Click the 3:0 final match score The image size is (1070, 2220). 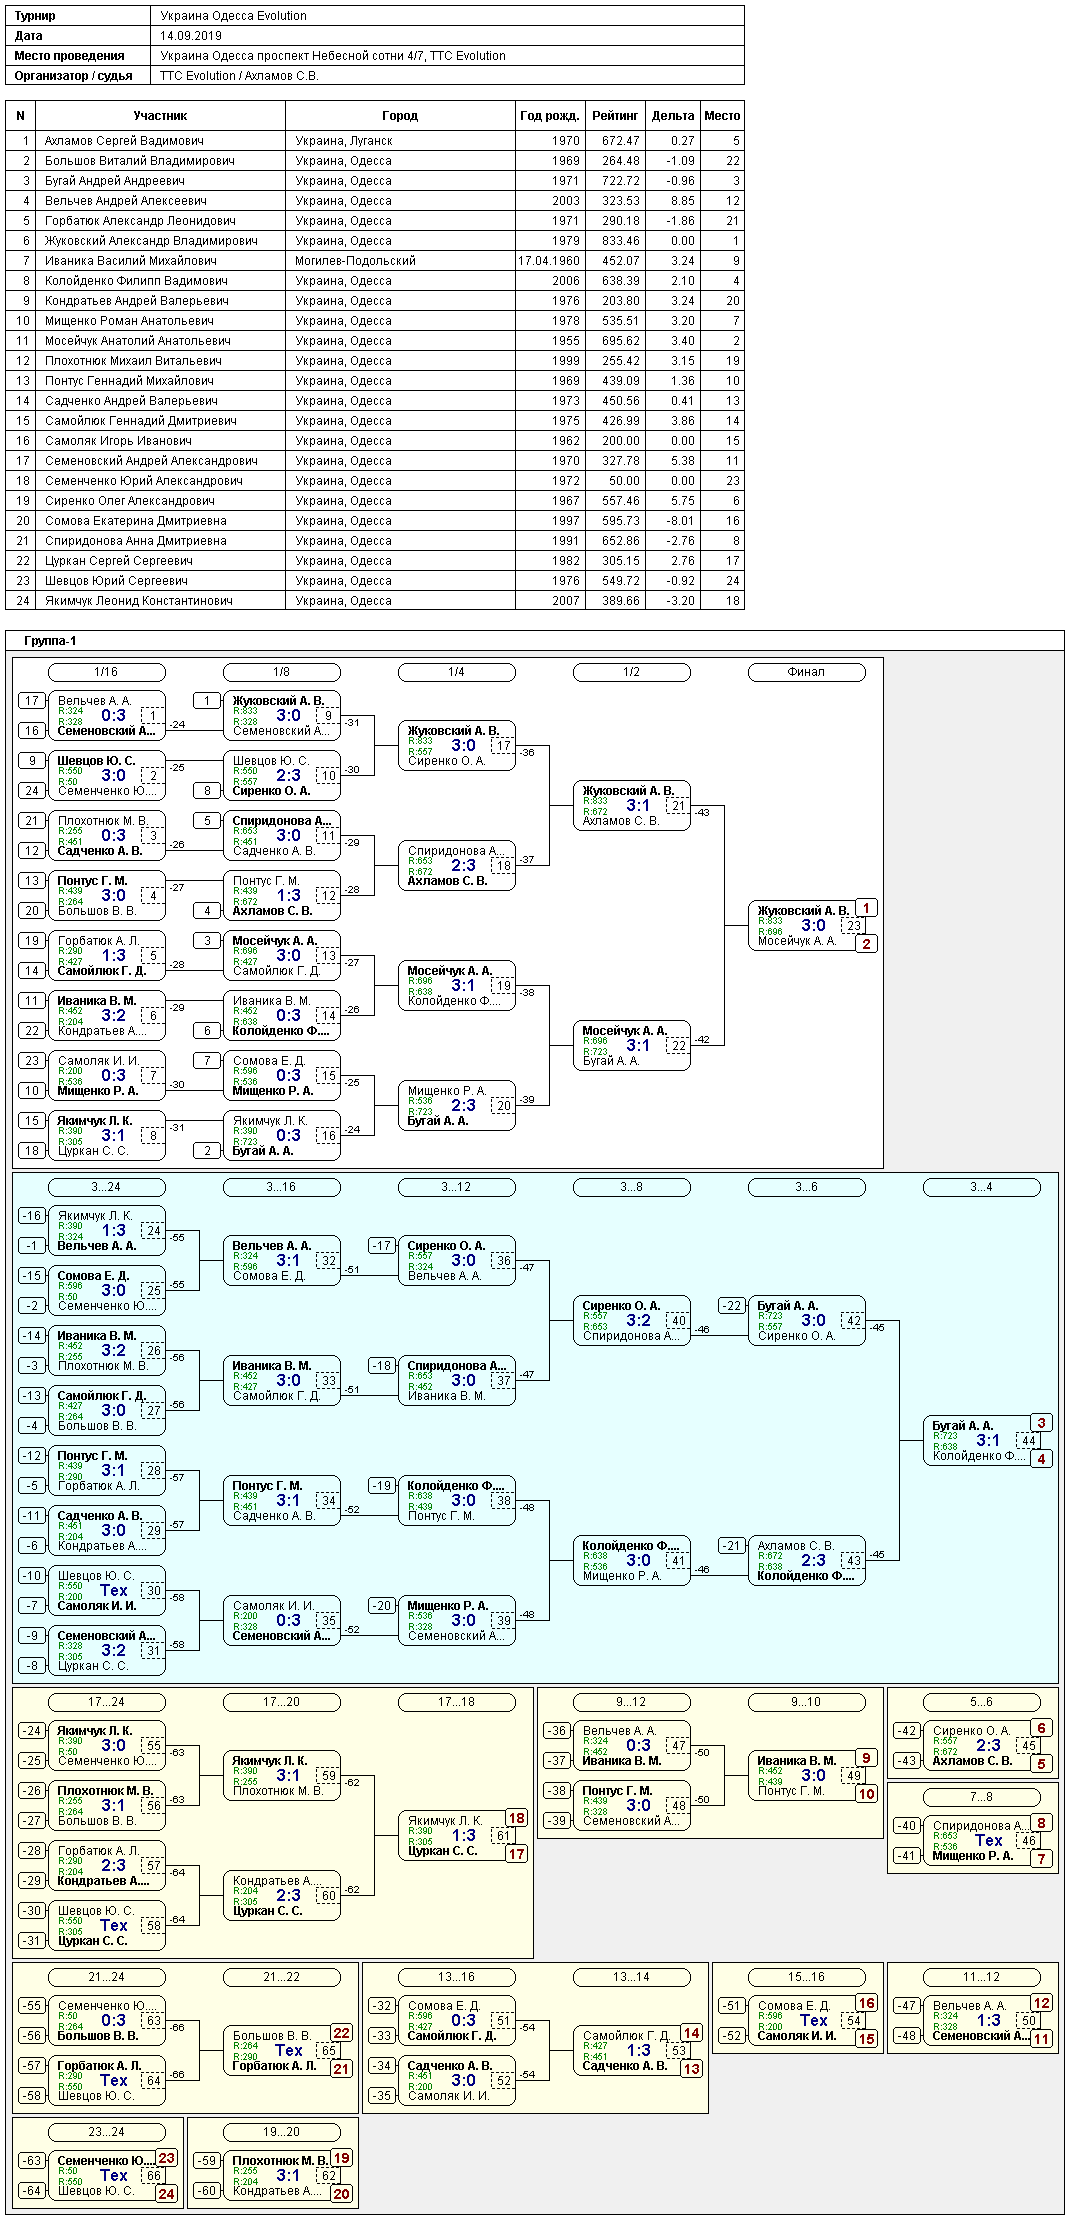[x=813, y=926]
